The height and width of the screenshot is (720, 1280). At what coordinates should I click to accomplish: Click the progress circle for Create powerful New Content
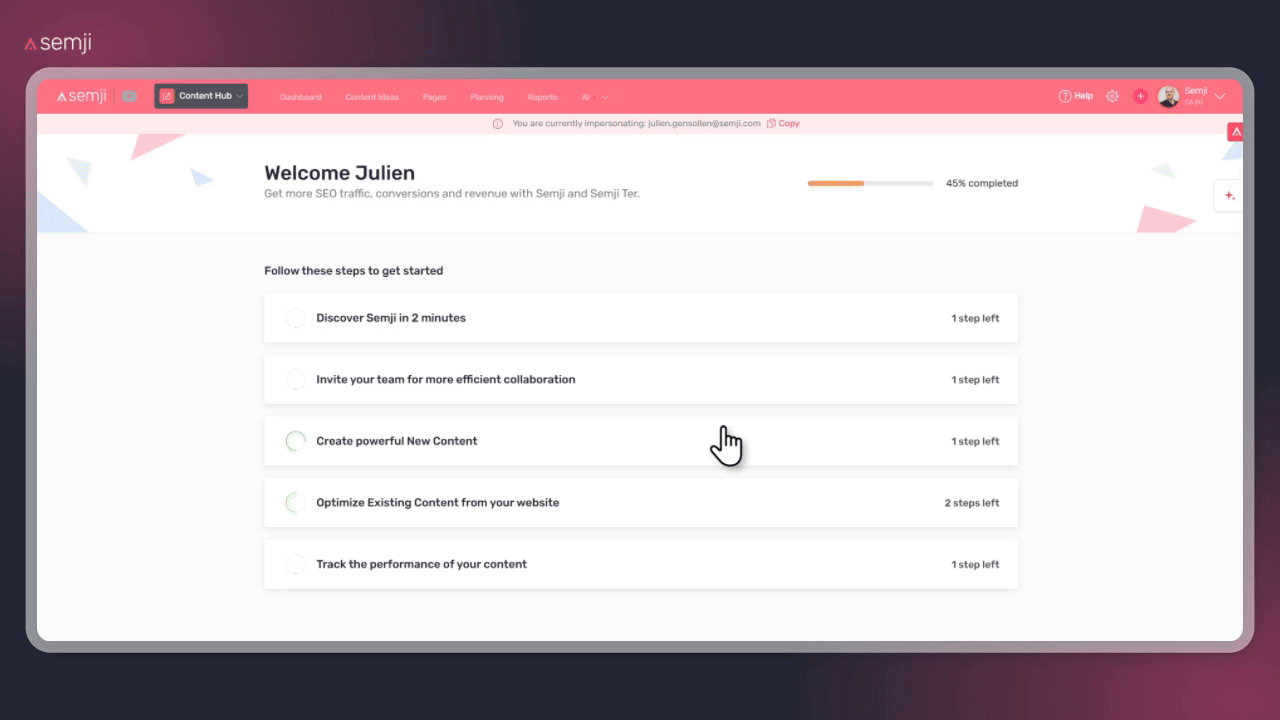[295, 441]
